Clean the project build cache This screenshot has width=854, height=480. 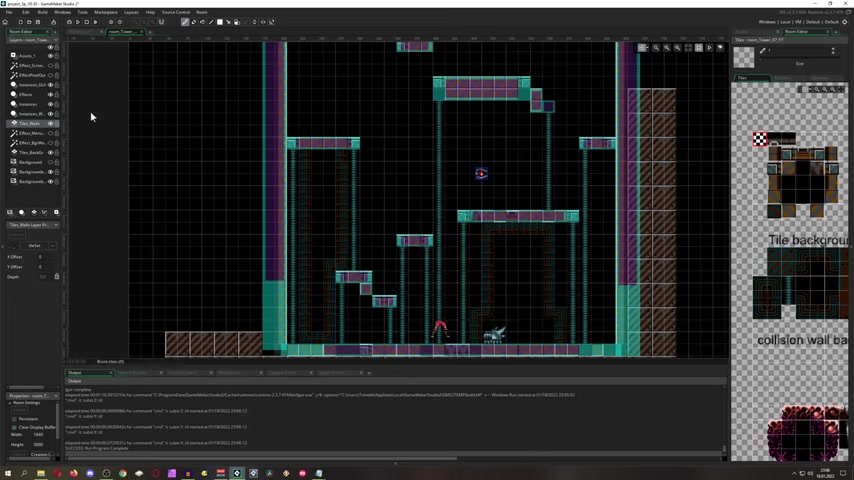[95, 22]
